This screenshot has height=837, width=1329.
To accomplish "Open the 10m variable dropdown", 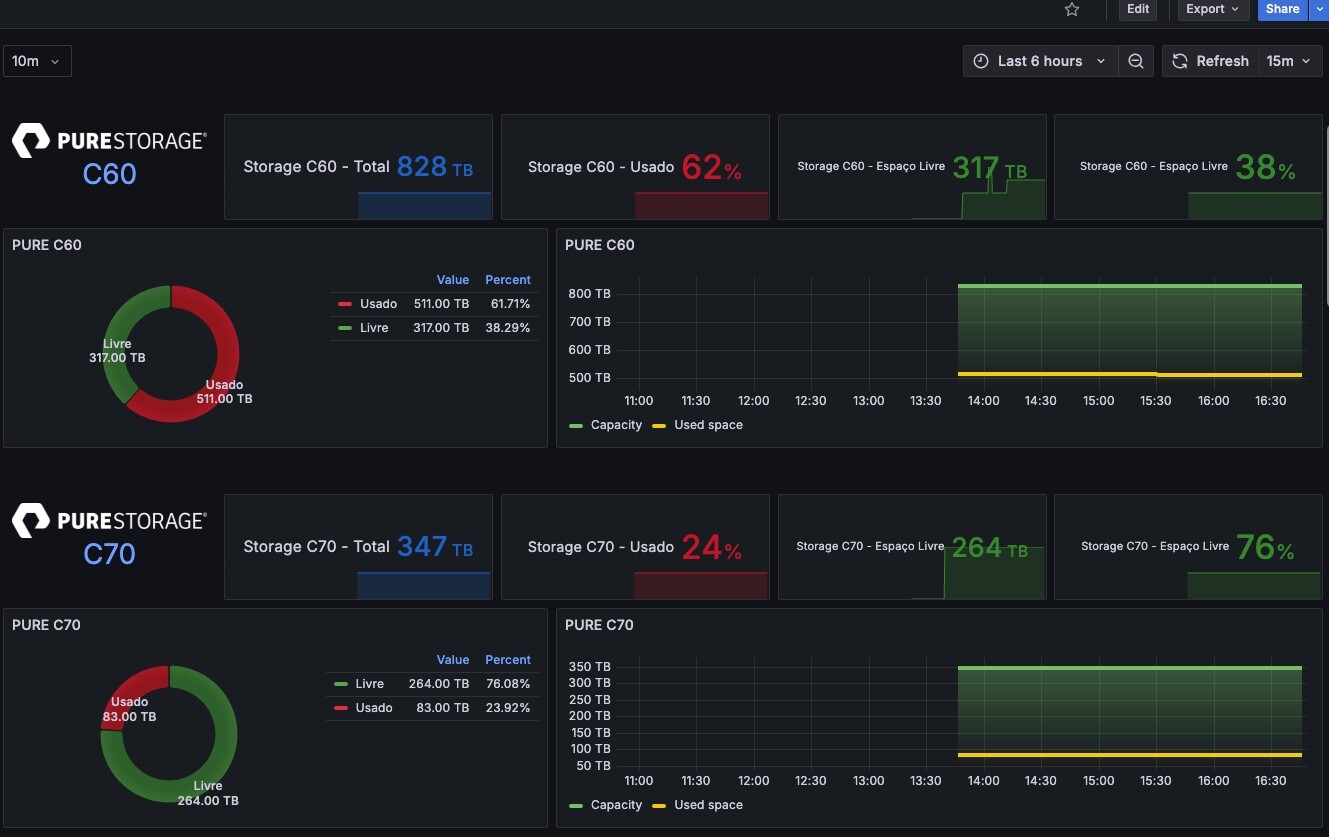I will (x=37, y=61).
